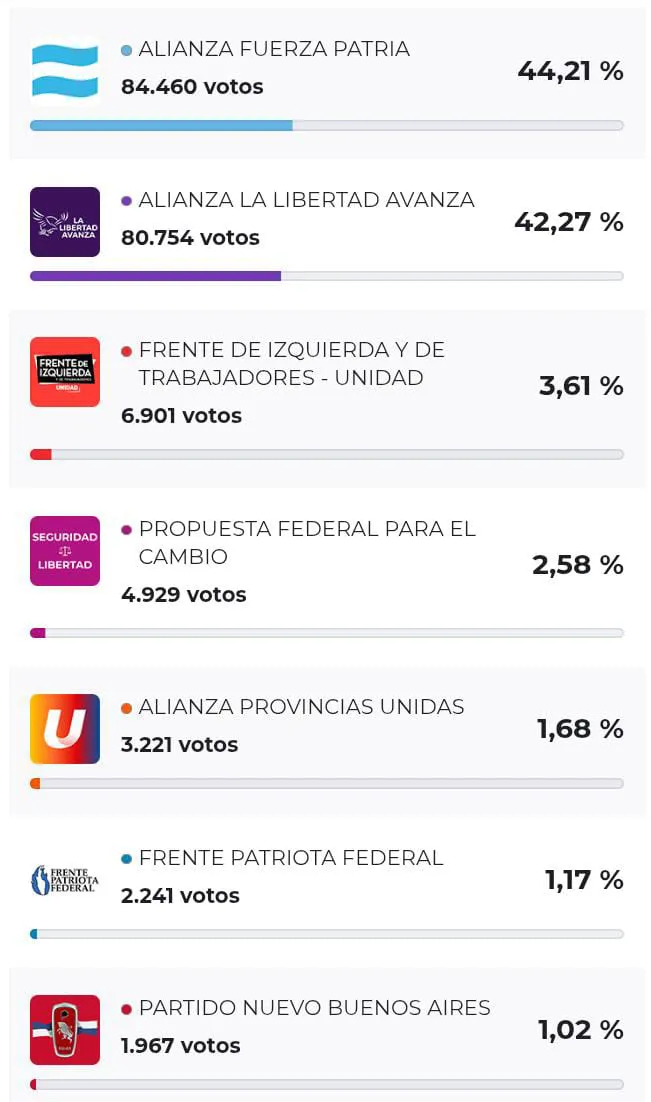Click the Fuerza Patria blue progress bar
The height and width of the screenshot is (1102, 651).
coord(161,126)
